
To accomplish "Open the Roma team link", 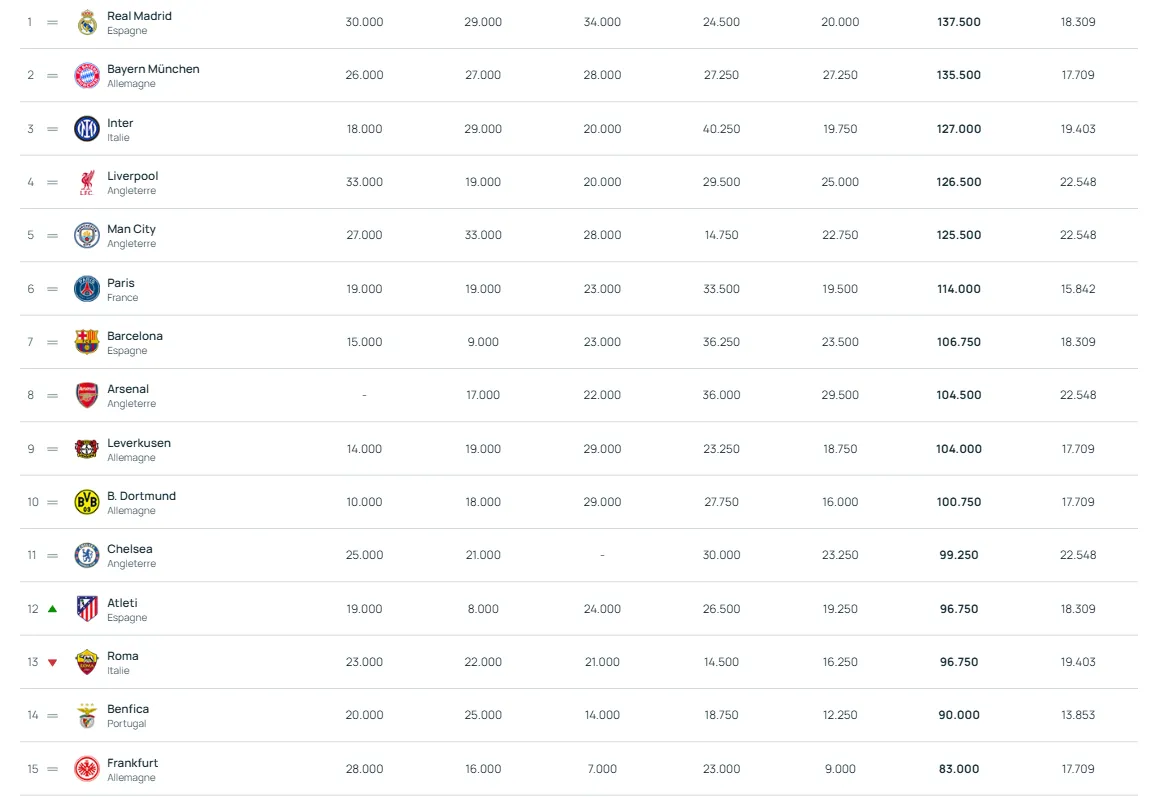I will coord(123,656).
